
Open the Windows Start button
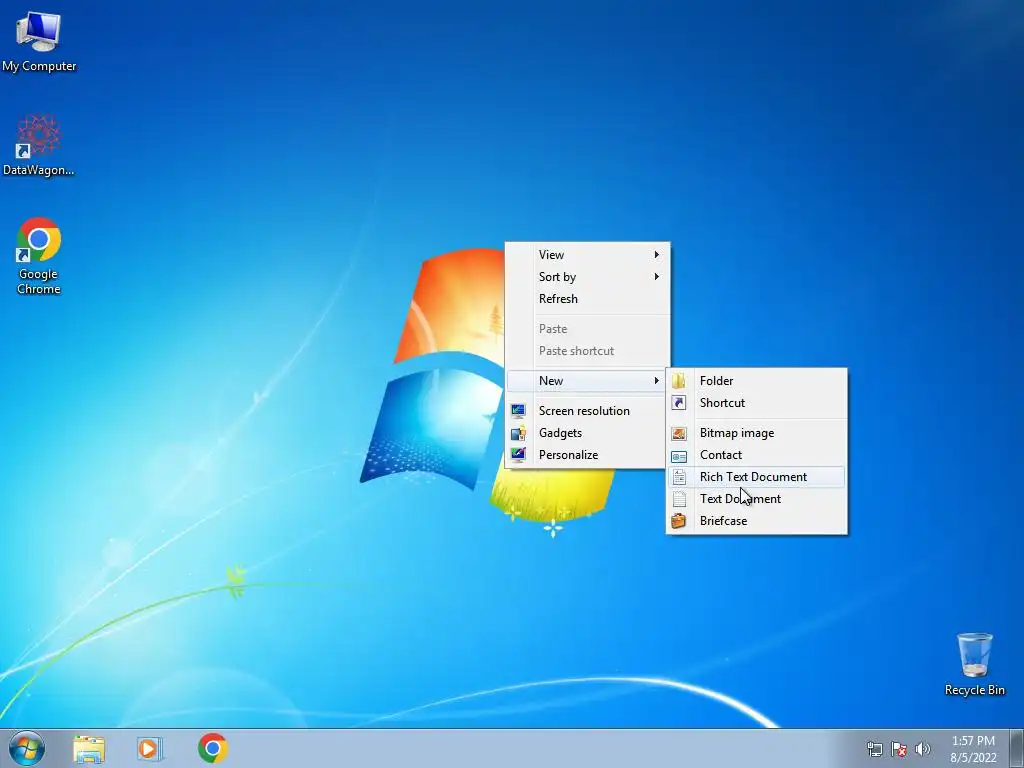[x=27, y=748]
